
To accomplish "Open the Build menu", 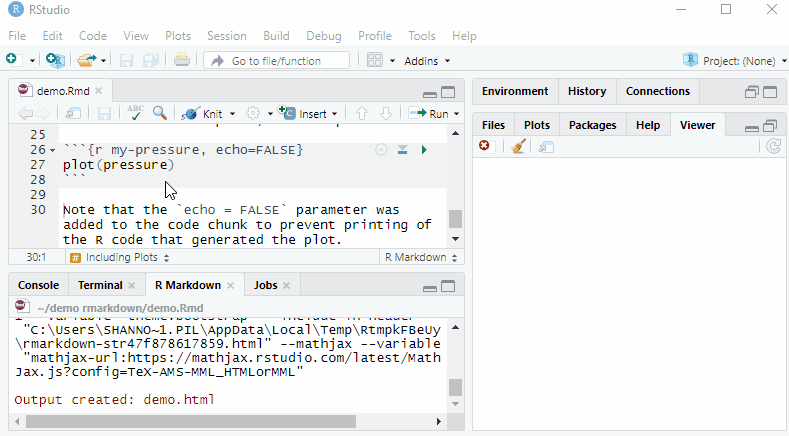I will coord(276,36).
